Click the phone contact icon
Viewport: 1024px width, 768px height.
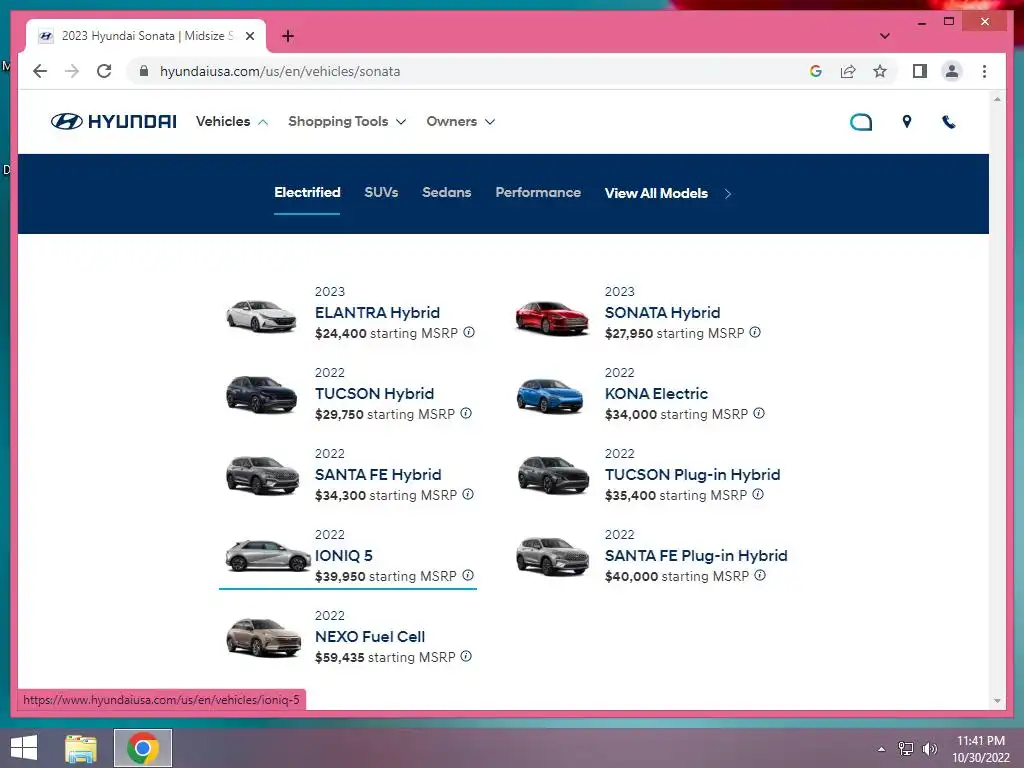coord(948,121)
